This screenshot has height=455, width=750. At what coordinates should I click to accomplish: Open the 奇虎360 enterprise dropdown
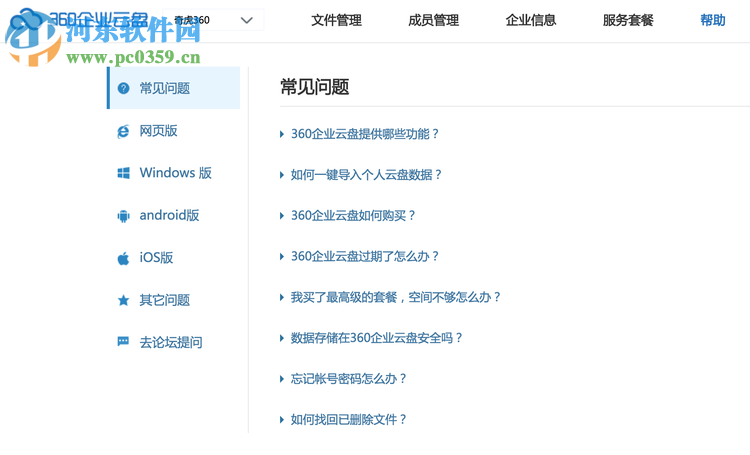pyautogui.click(x=213, y=20)
